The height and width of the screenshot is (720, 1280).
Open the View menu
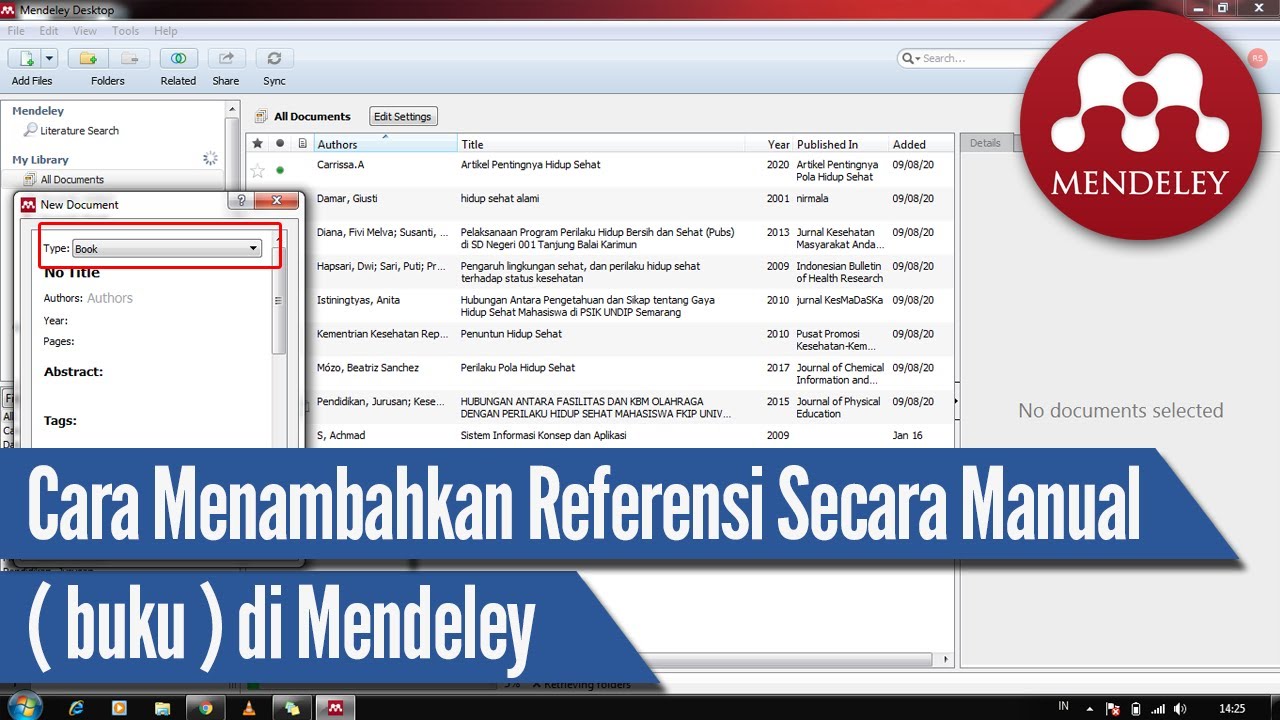(85, 31)
